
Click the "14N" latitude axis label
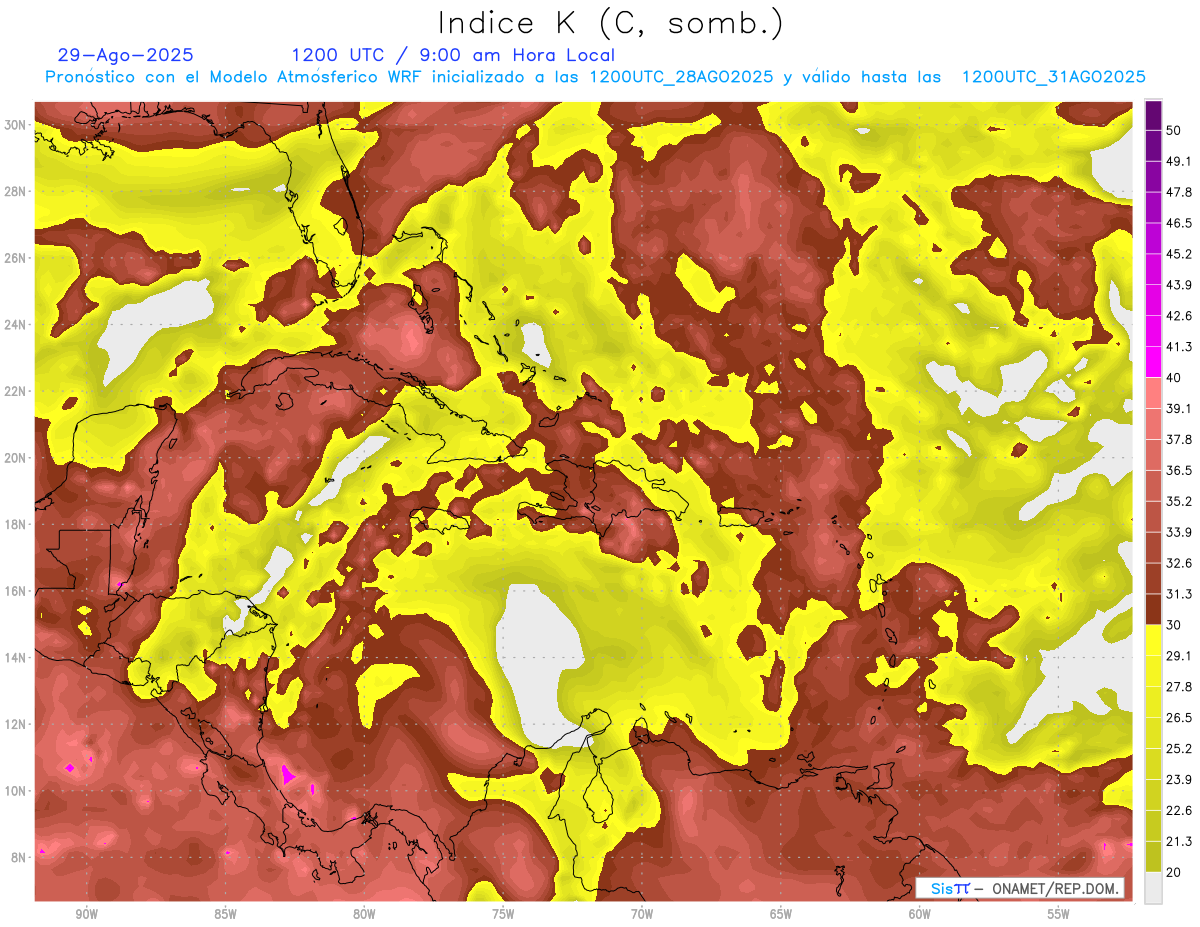(15, 658)
